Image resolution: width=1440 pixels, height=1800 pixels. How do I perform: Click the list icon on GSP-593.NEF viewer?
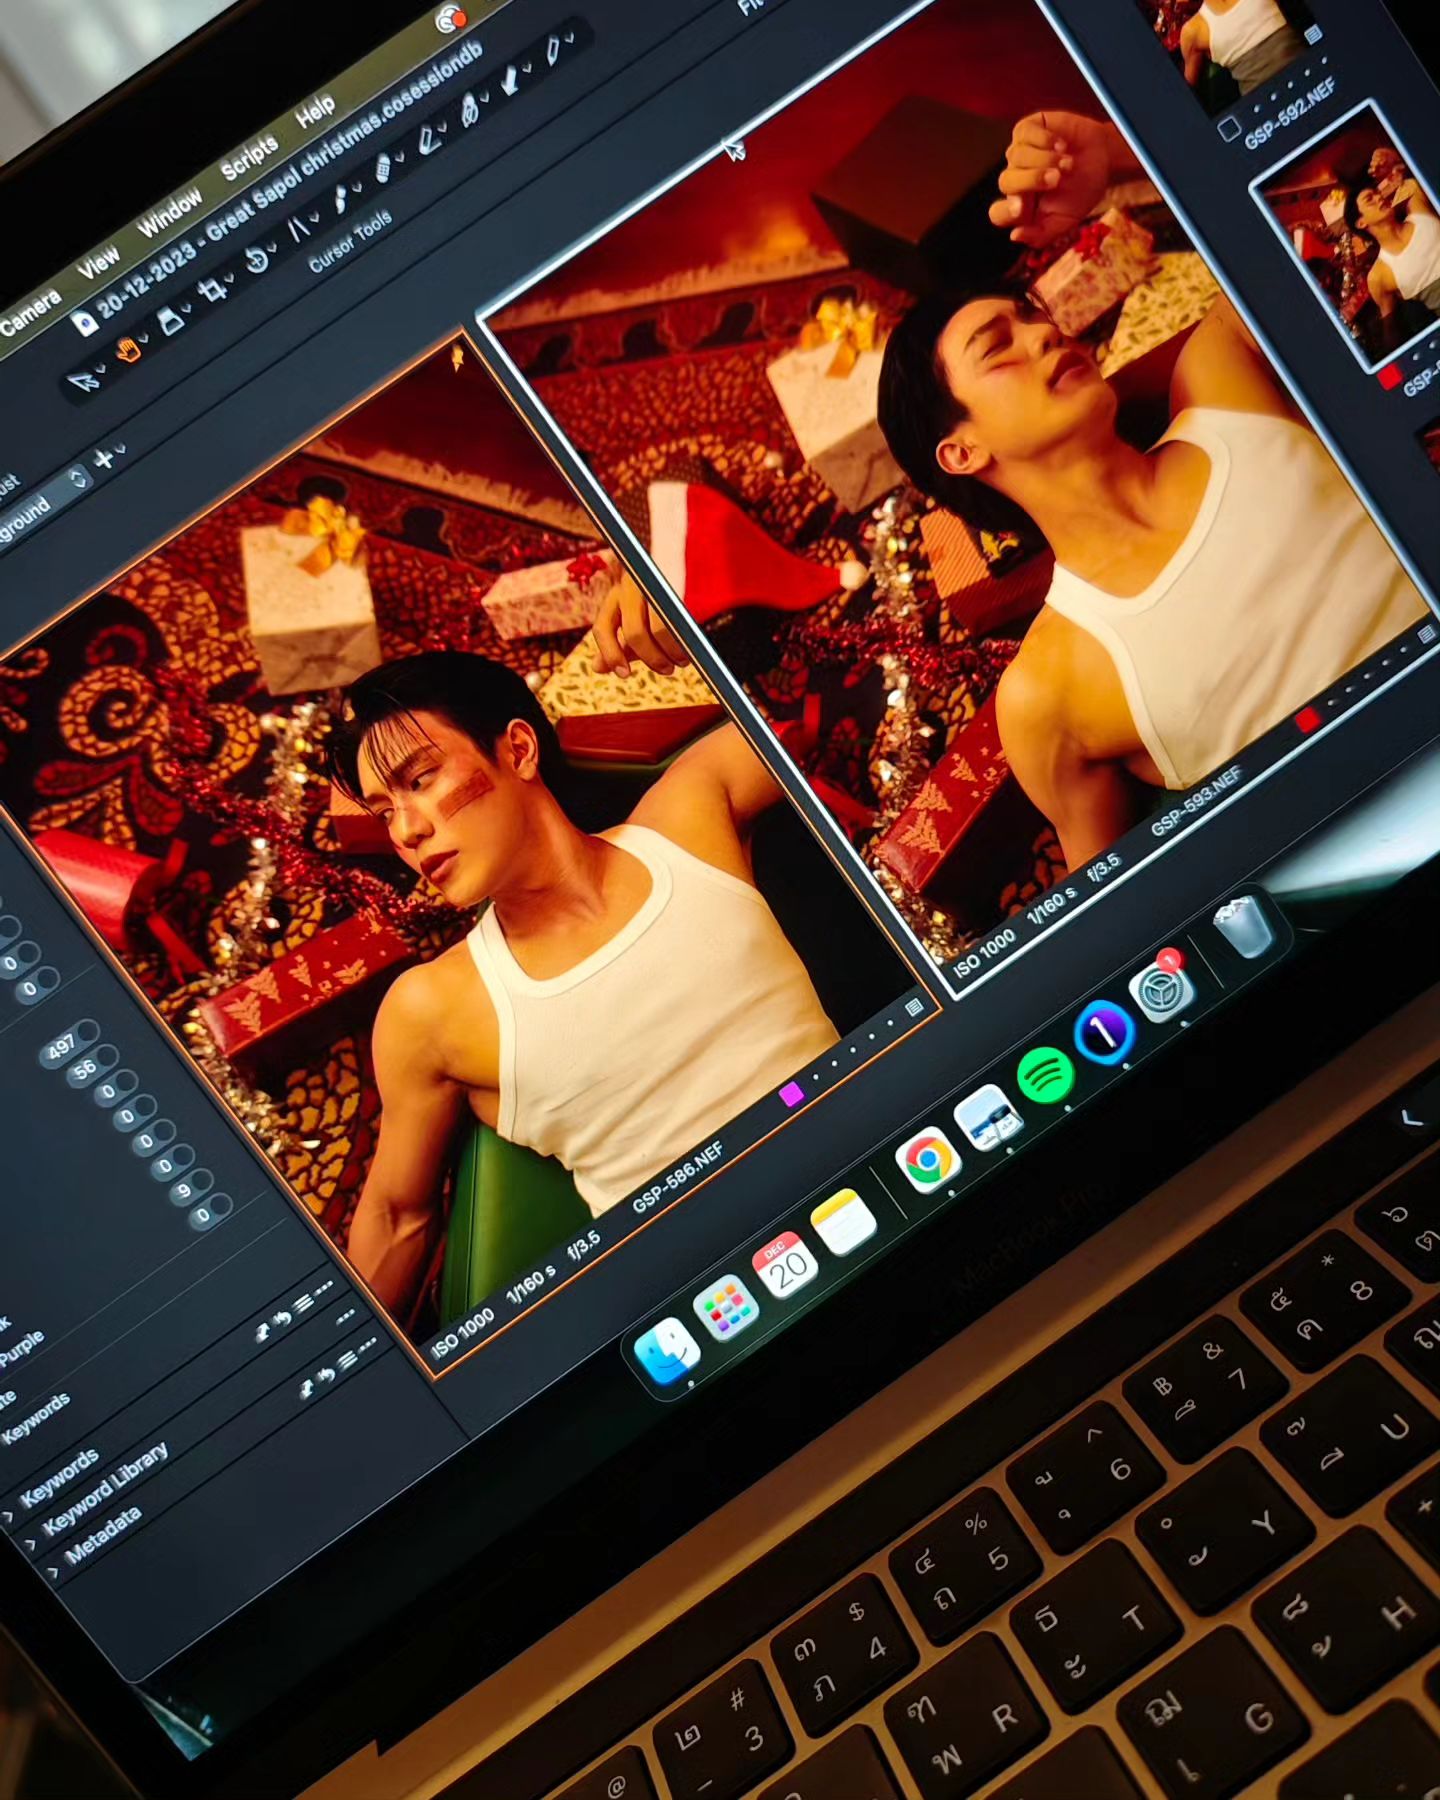click(x=1427, y=634)
